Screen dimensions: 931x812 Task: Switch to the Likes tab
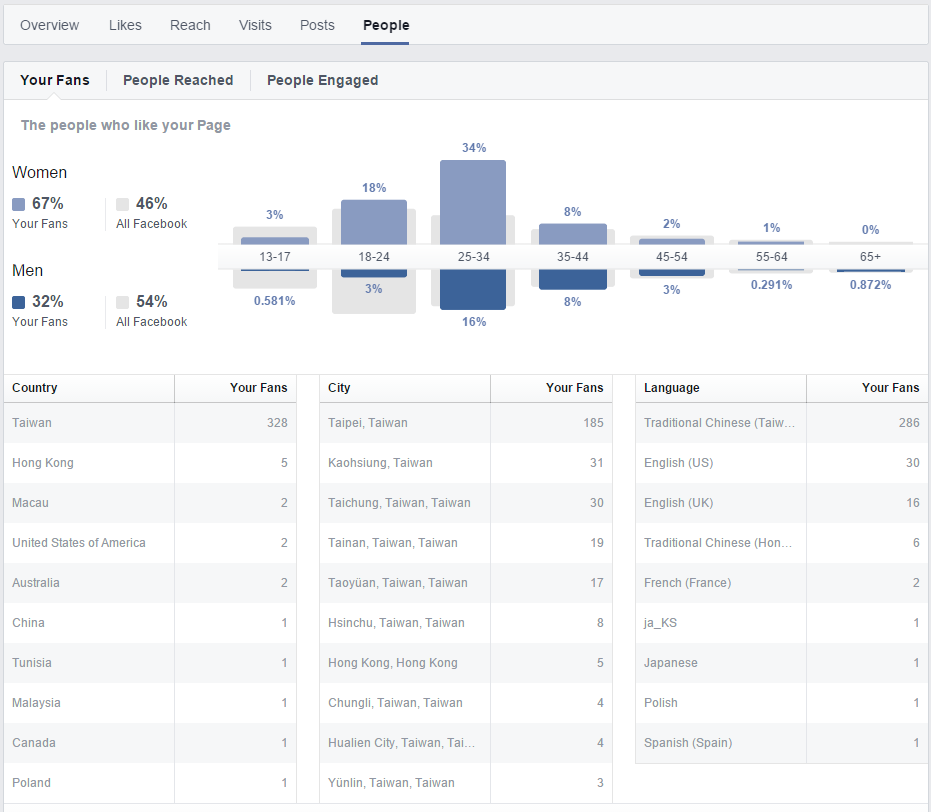pos(125,25)
